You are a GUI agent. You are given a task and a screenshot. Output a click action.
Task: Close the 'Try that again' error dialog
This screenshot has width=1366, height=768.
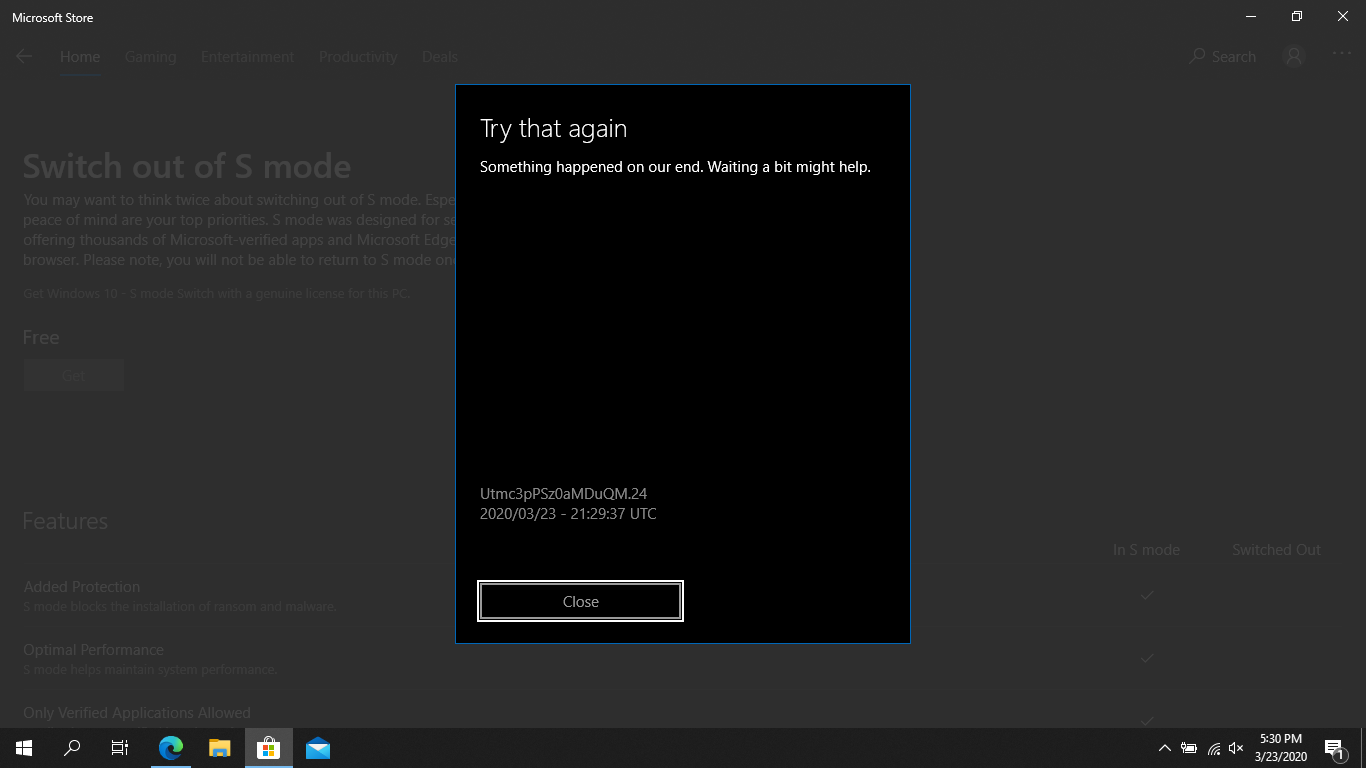(x=580, y=601)
